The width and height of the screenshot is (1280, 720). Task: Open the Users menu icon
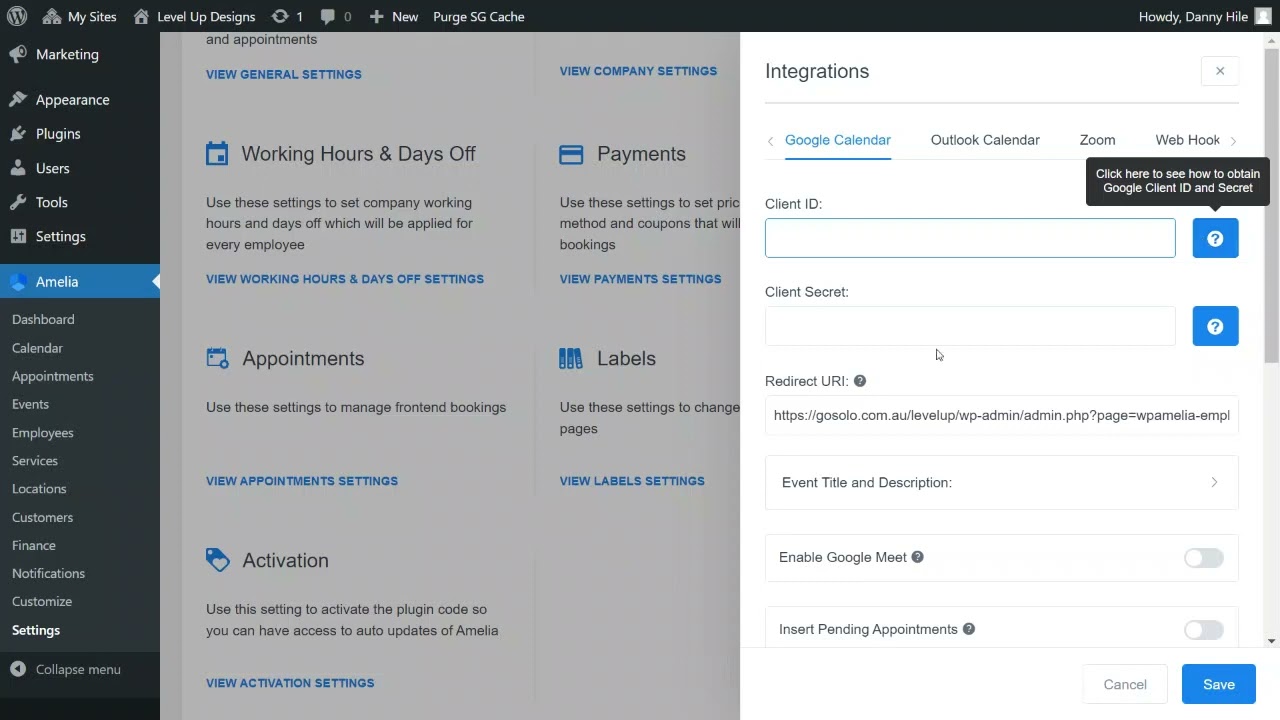coord(18,168)
